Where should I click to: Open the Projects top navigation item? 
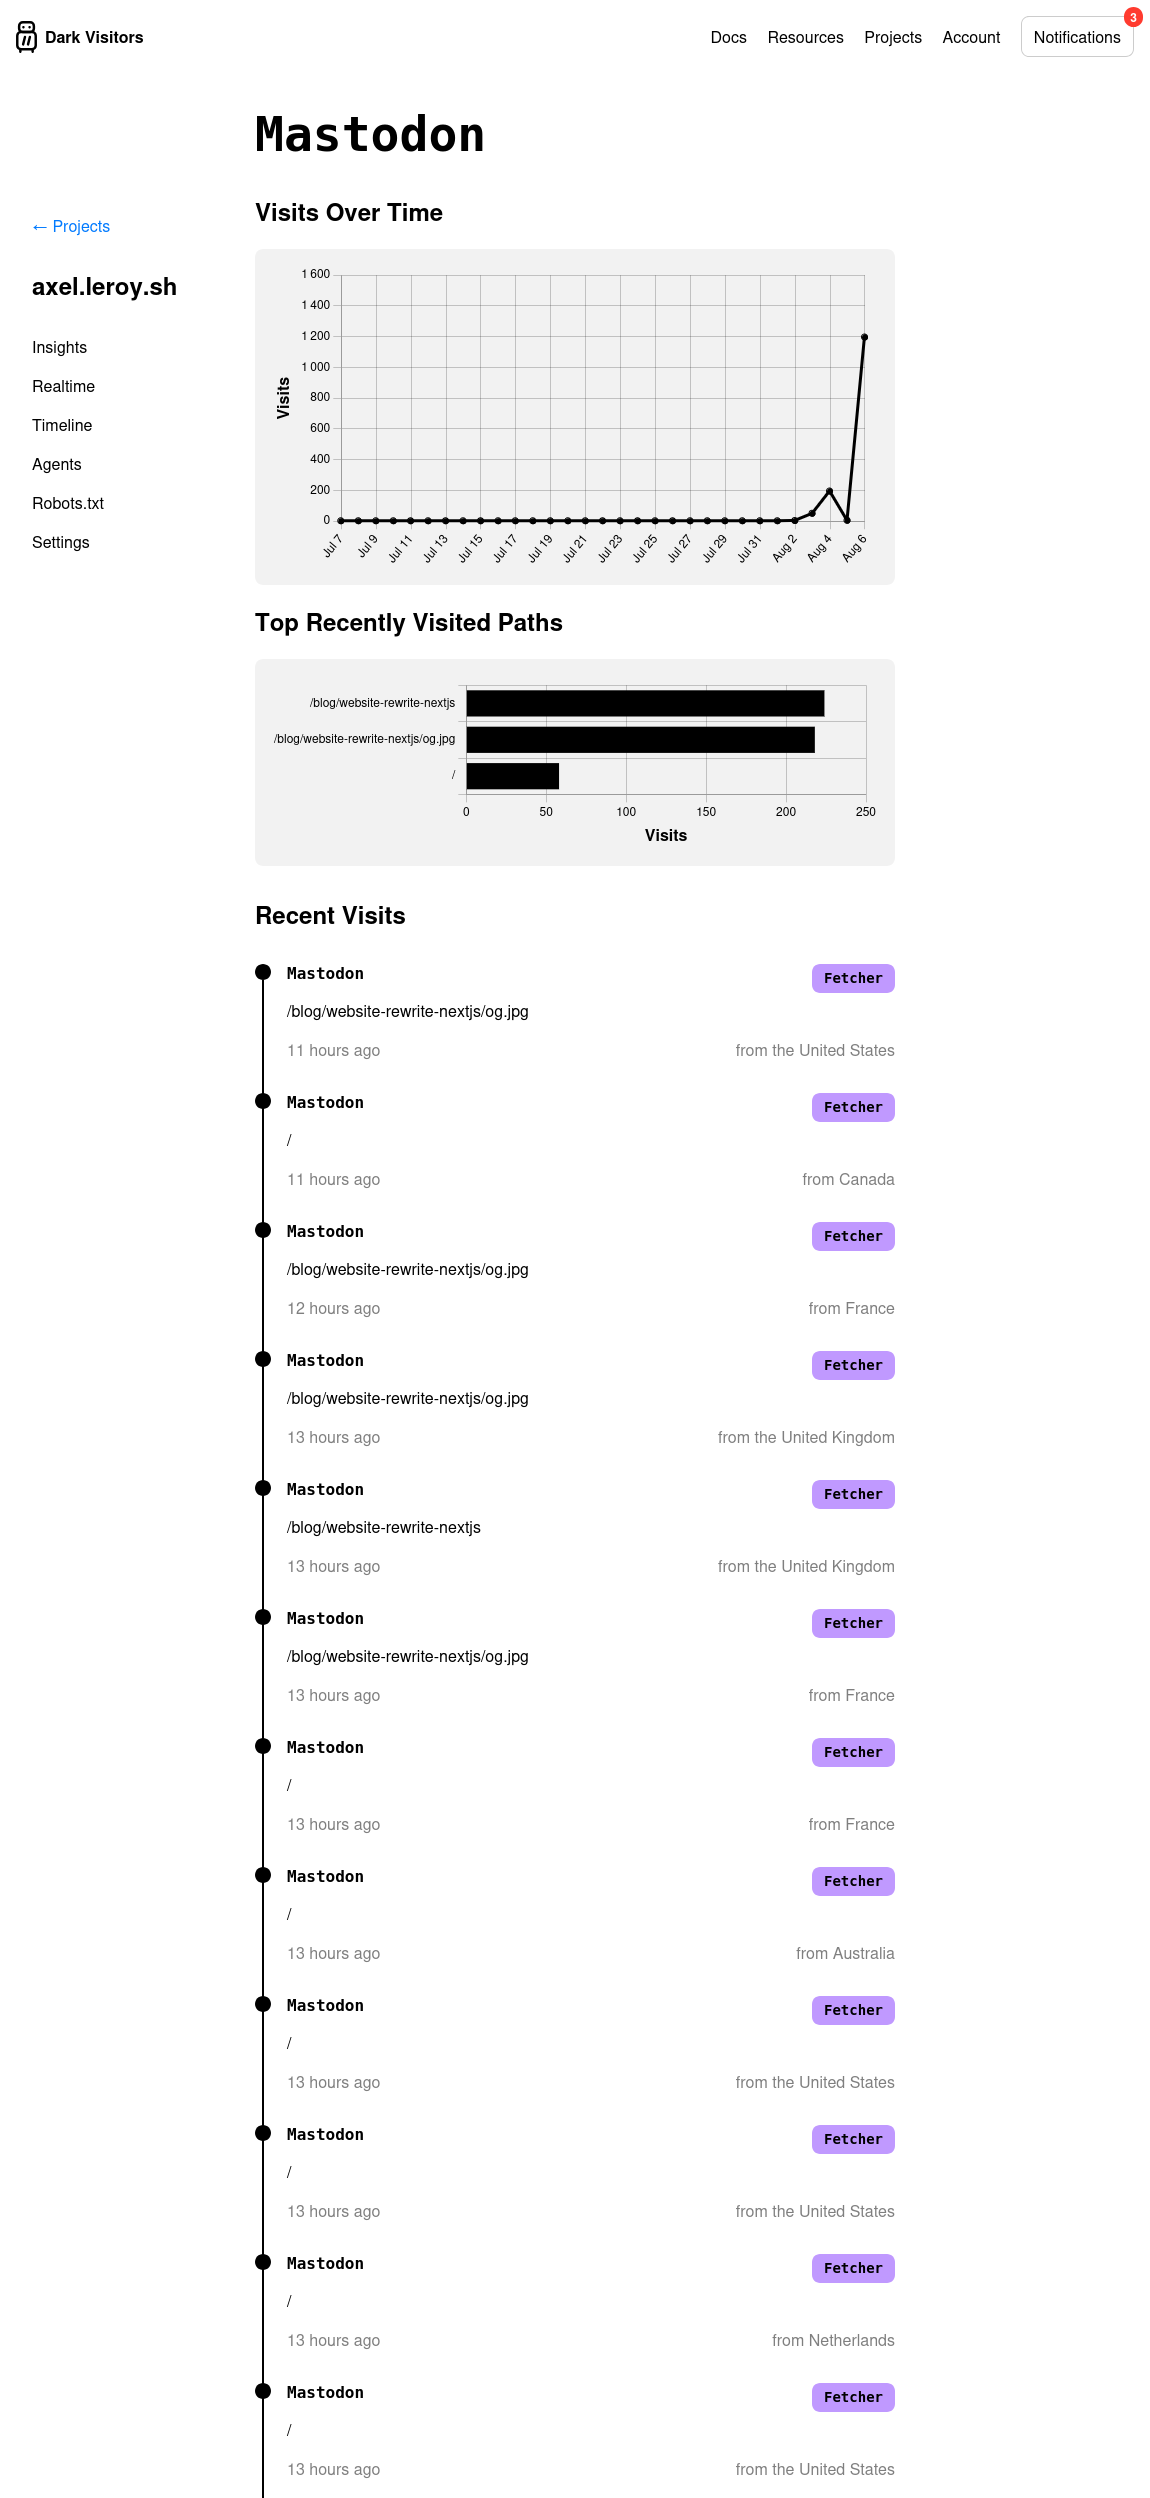[893, 37]
